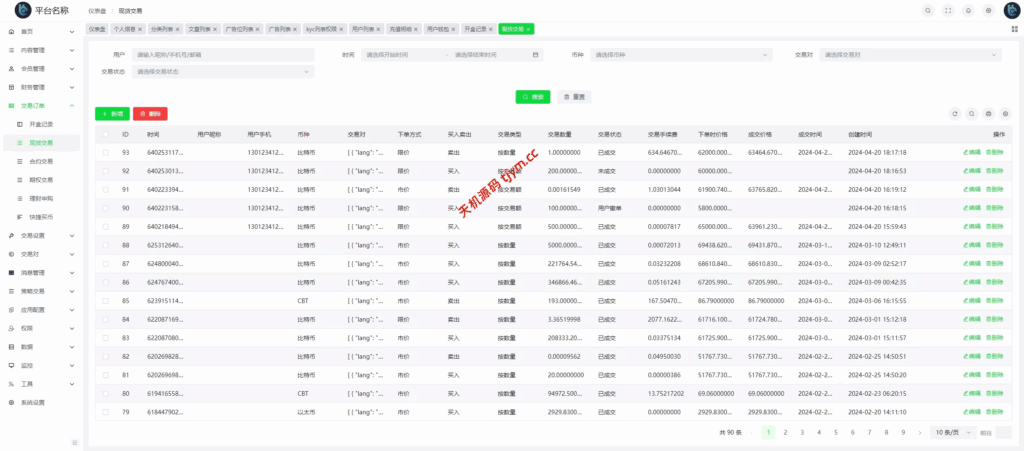Click the search icon in top header
1024x451 pixels.
(x=928, y=10)
